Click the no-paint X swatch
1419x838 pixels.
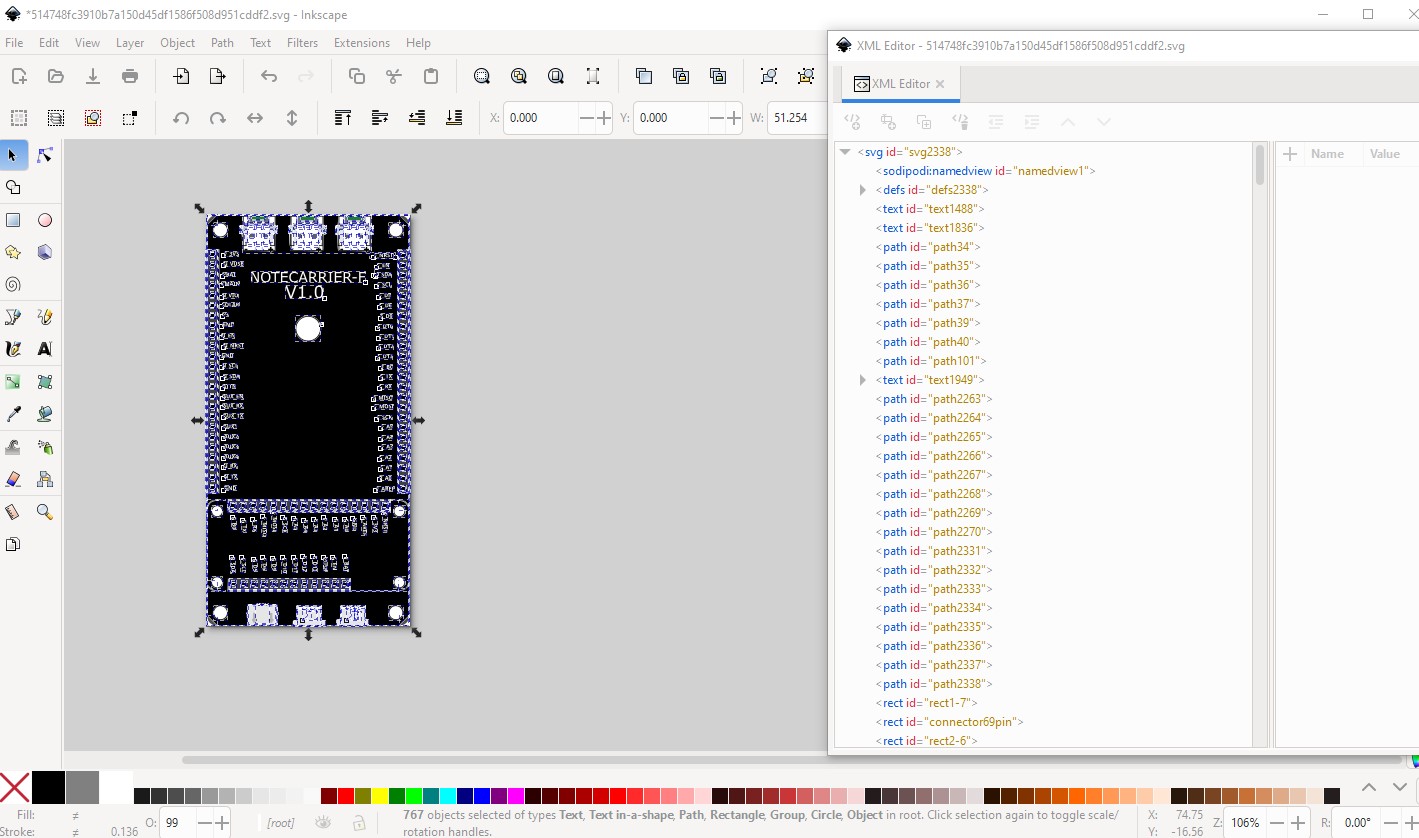[x=15, y=787]
